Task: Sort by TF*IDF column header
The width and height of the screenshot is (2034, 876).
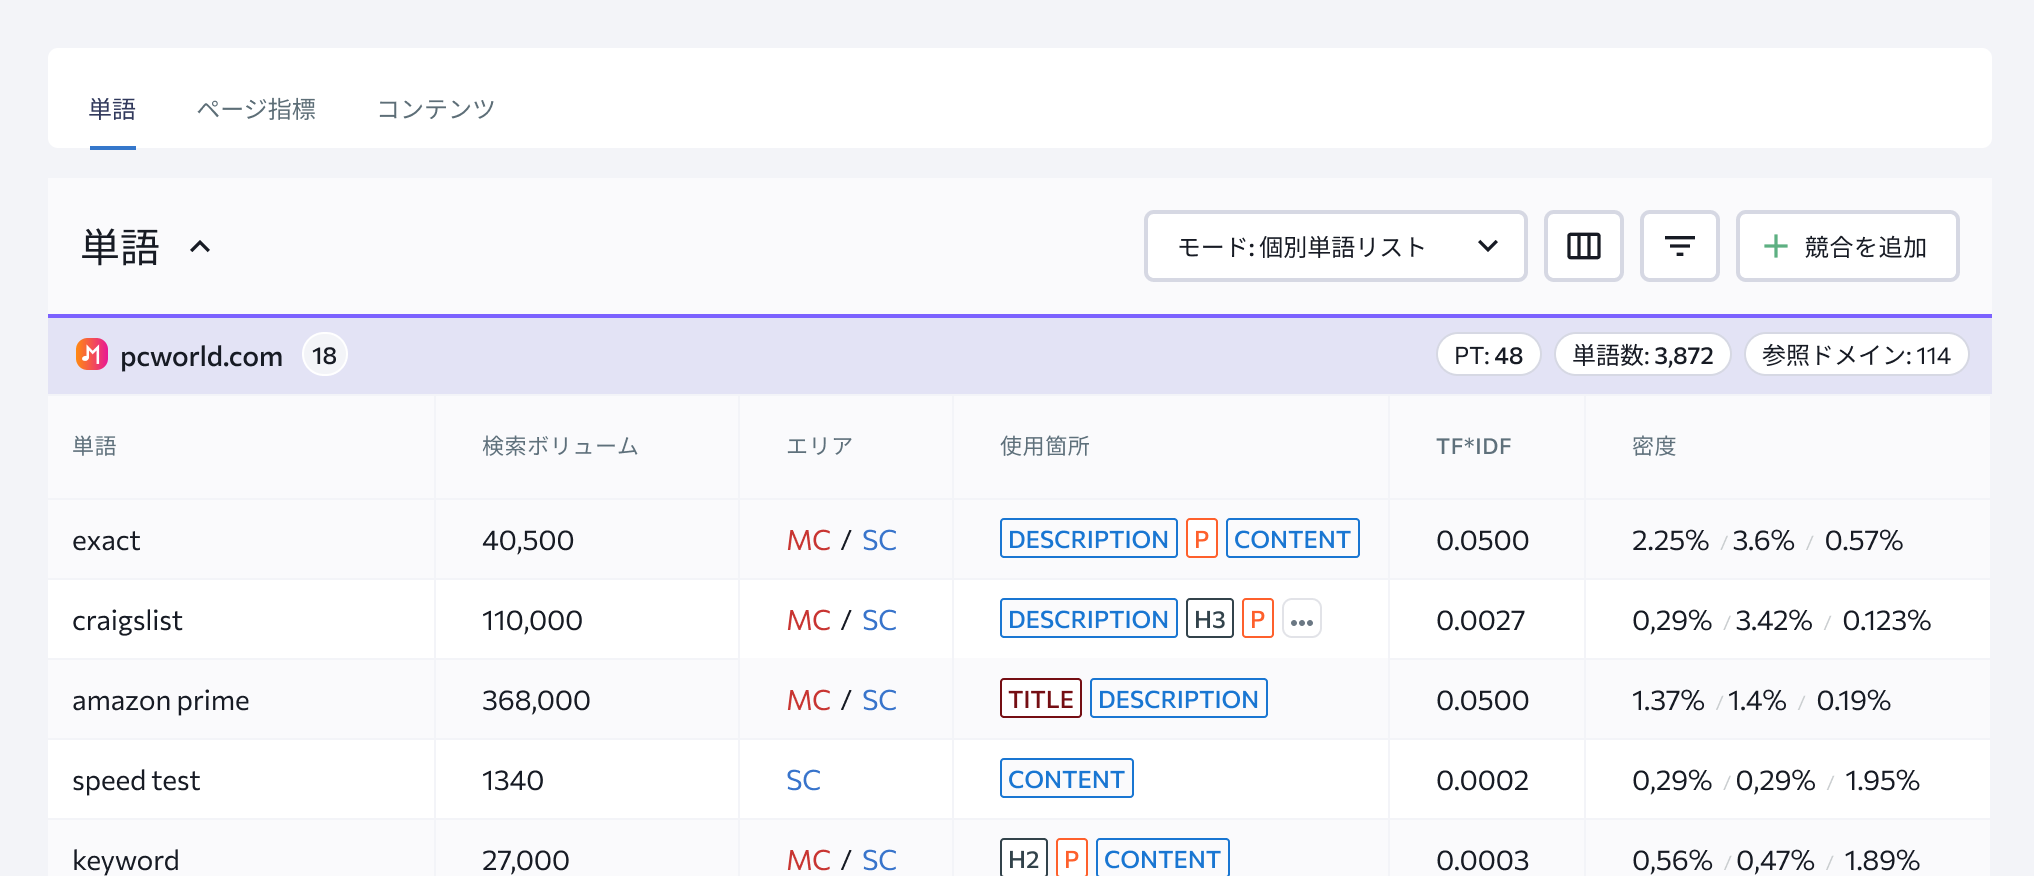Action: 1473,446
